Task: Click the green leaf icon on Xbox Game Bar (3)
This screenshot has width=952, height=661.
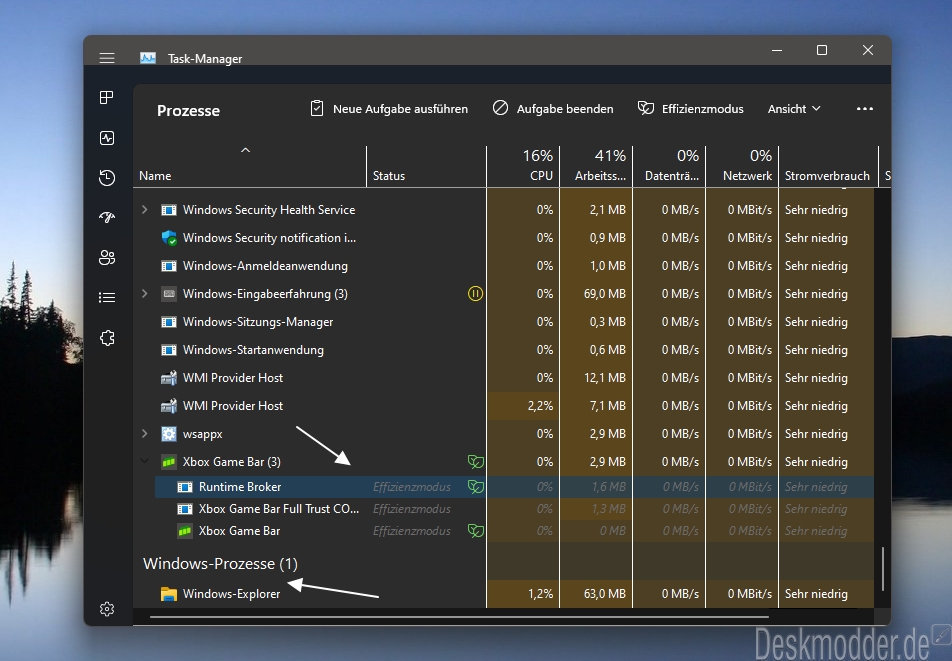Action: pyautogui.click(x=476, y=462)
